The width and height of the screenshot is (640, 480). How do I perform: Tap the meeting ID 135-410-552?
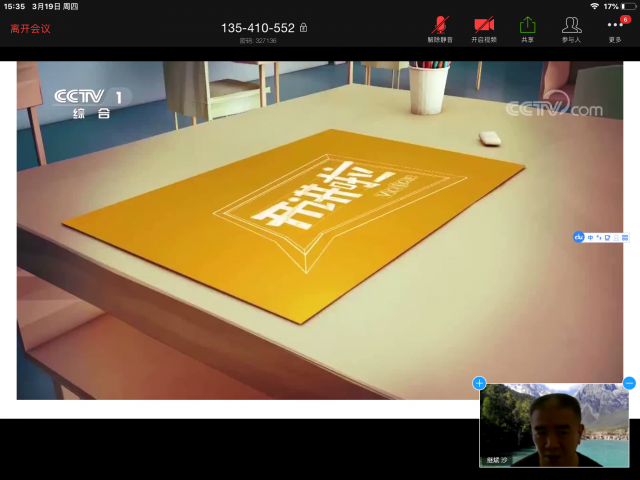258,28
